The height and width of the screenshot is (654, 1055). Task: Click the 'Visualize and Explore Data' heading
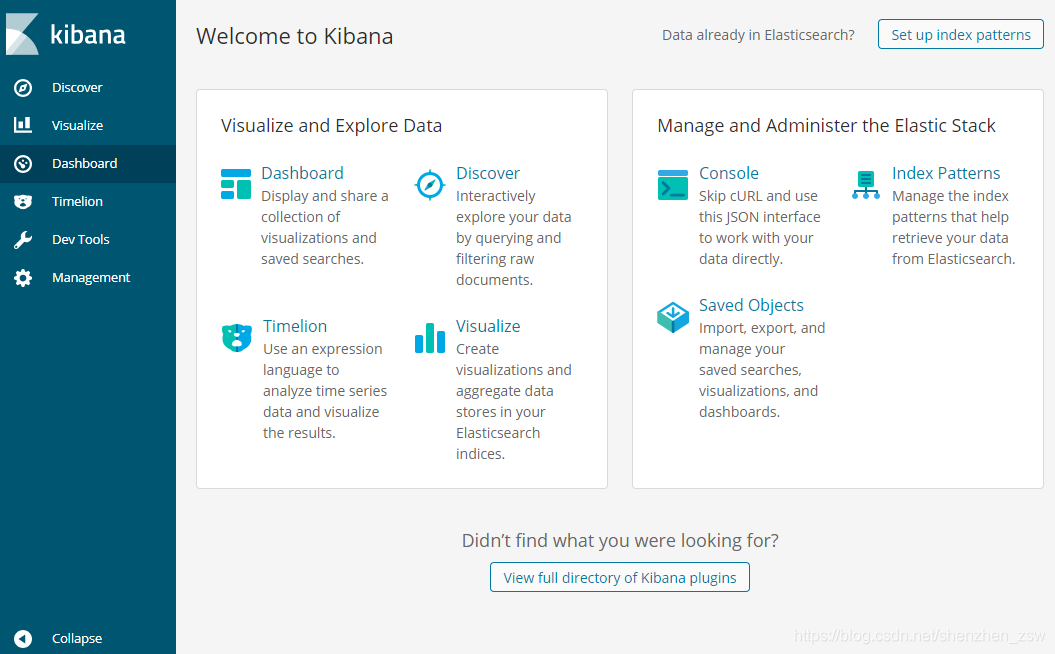[331, 126]
